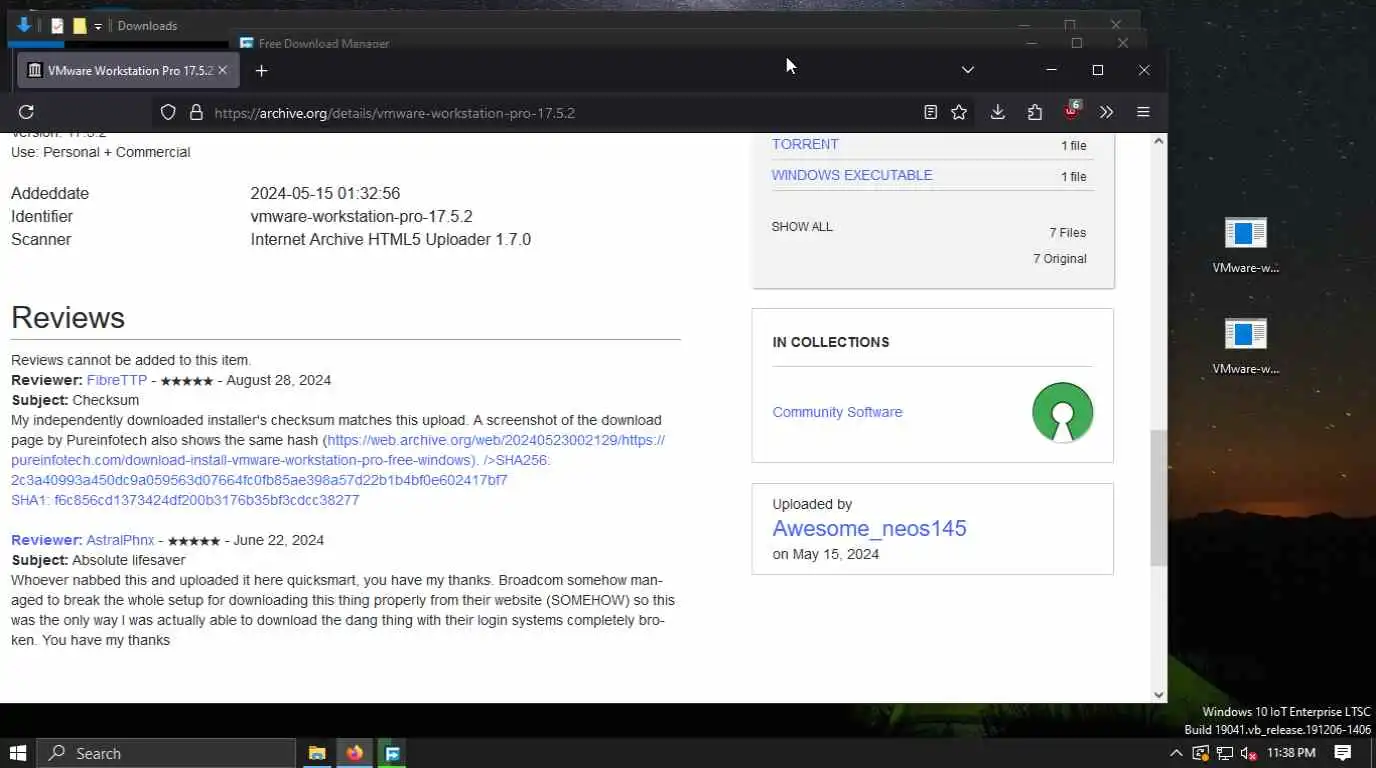Open the TORRENT download option
The width and height of the screenshot is (1376, 768).
[x=805, y=144]
